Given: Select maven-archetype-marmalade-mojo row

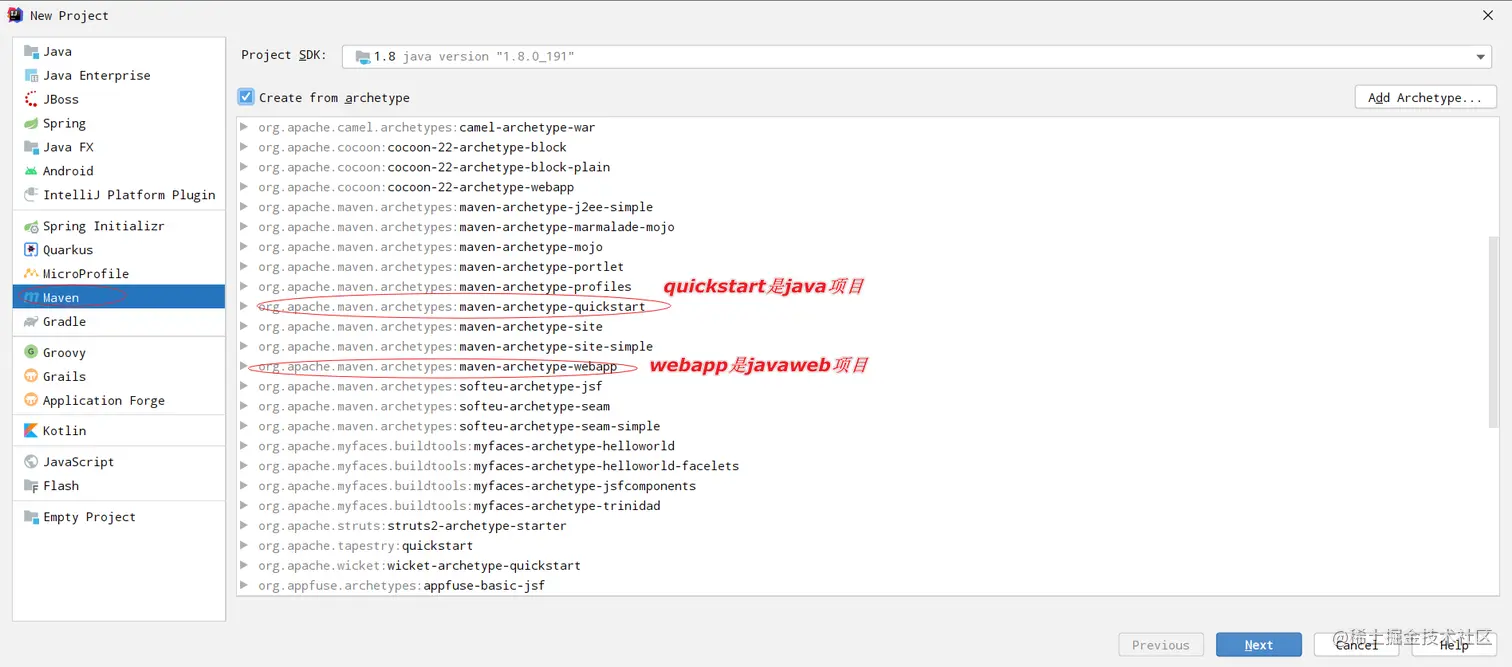Looking at the screenshot, I should point(862,227).
